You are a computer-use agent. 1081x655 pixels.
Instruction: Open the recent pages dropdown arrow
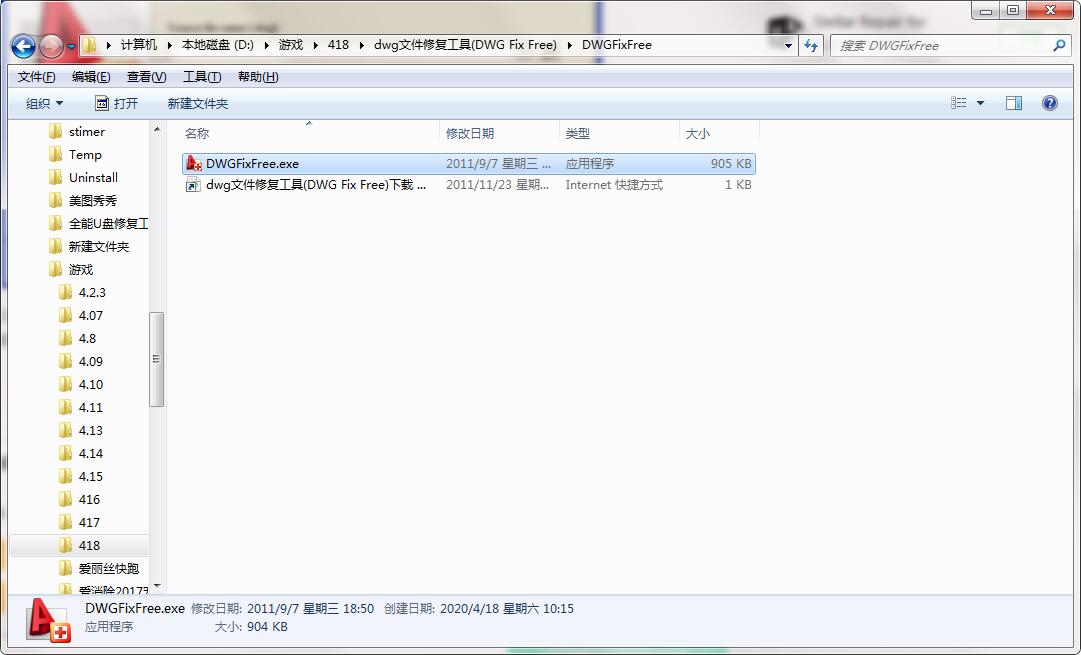(71, 47)
